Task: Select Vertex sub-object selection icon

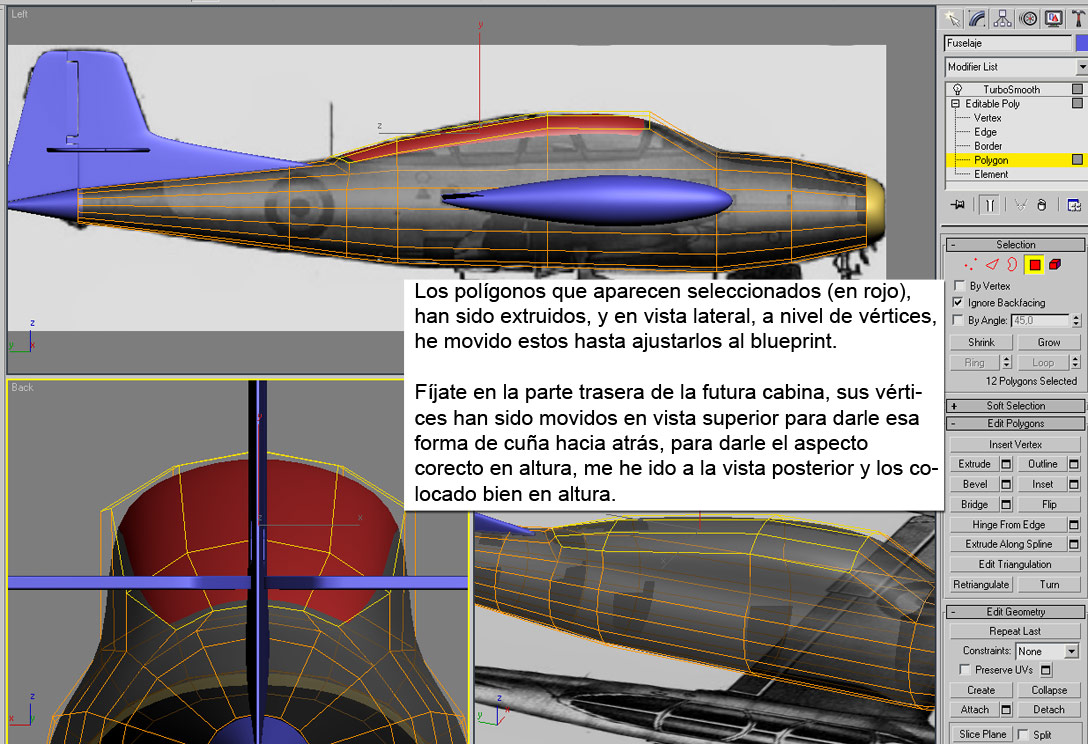Action: tap(970, 264)
